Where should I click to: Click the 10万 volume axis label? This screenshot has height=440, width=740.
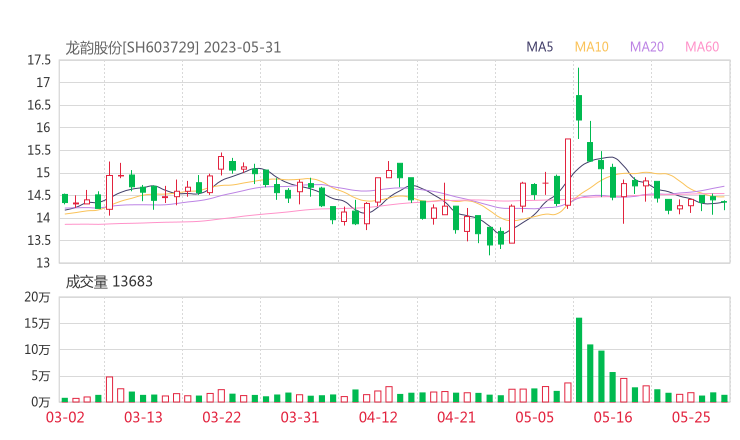[37, 350]
